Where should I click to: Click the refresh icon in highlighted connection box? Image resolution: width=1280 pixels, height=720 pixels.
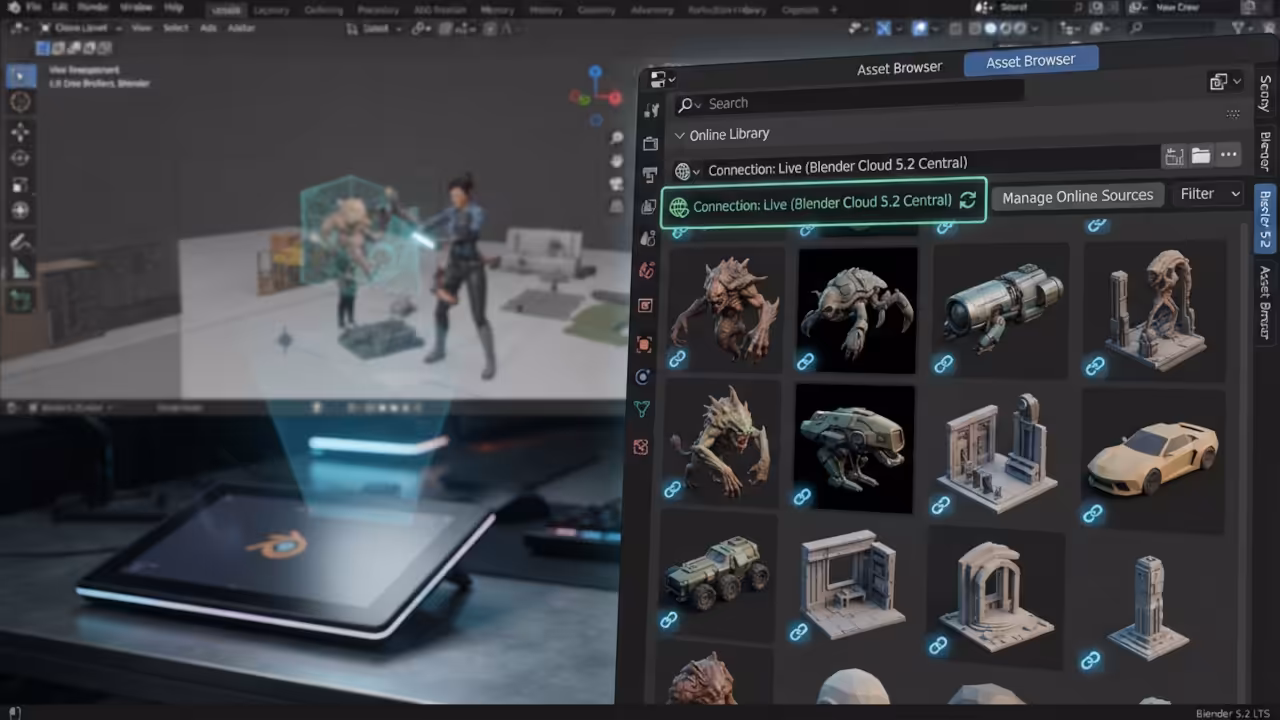(967, 200)
